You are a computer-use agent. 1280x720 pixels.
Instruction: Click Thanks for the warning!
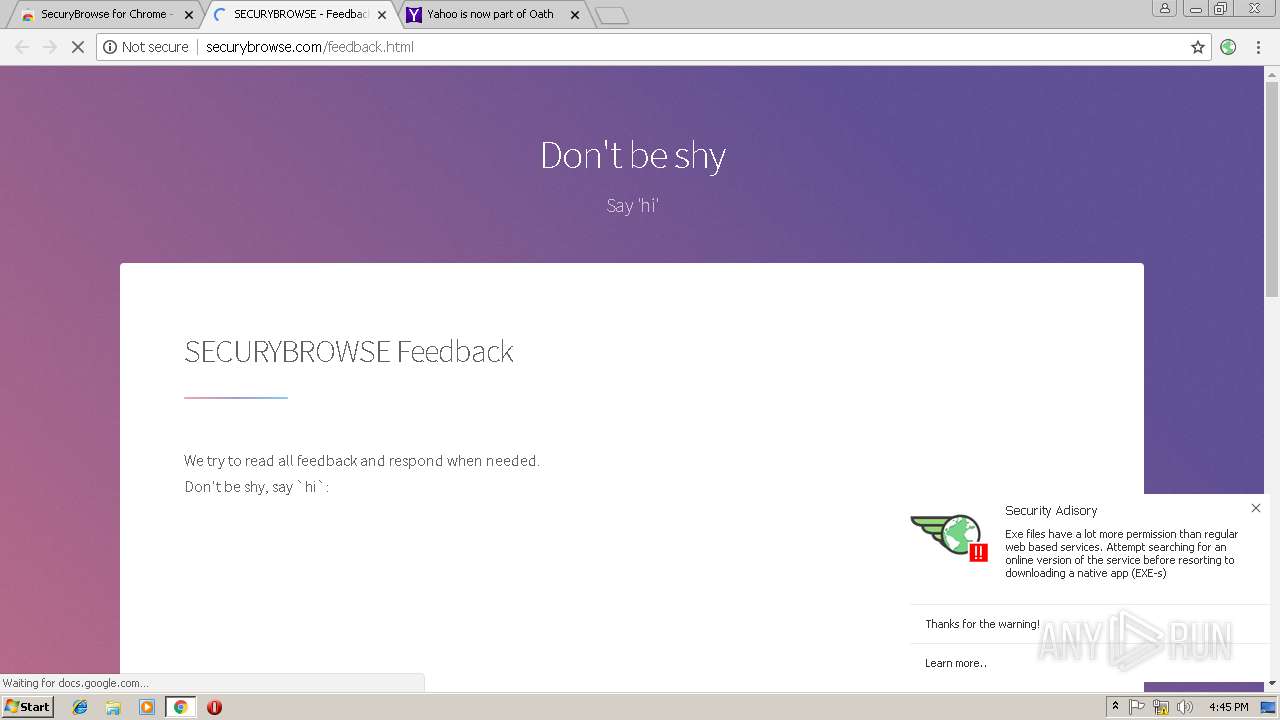(x=982, y=624)
